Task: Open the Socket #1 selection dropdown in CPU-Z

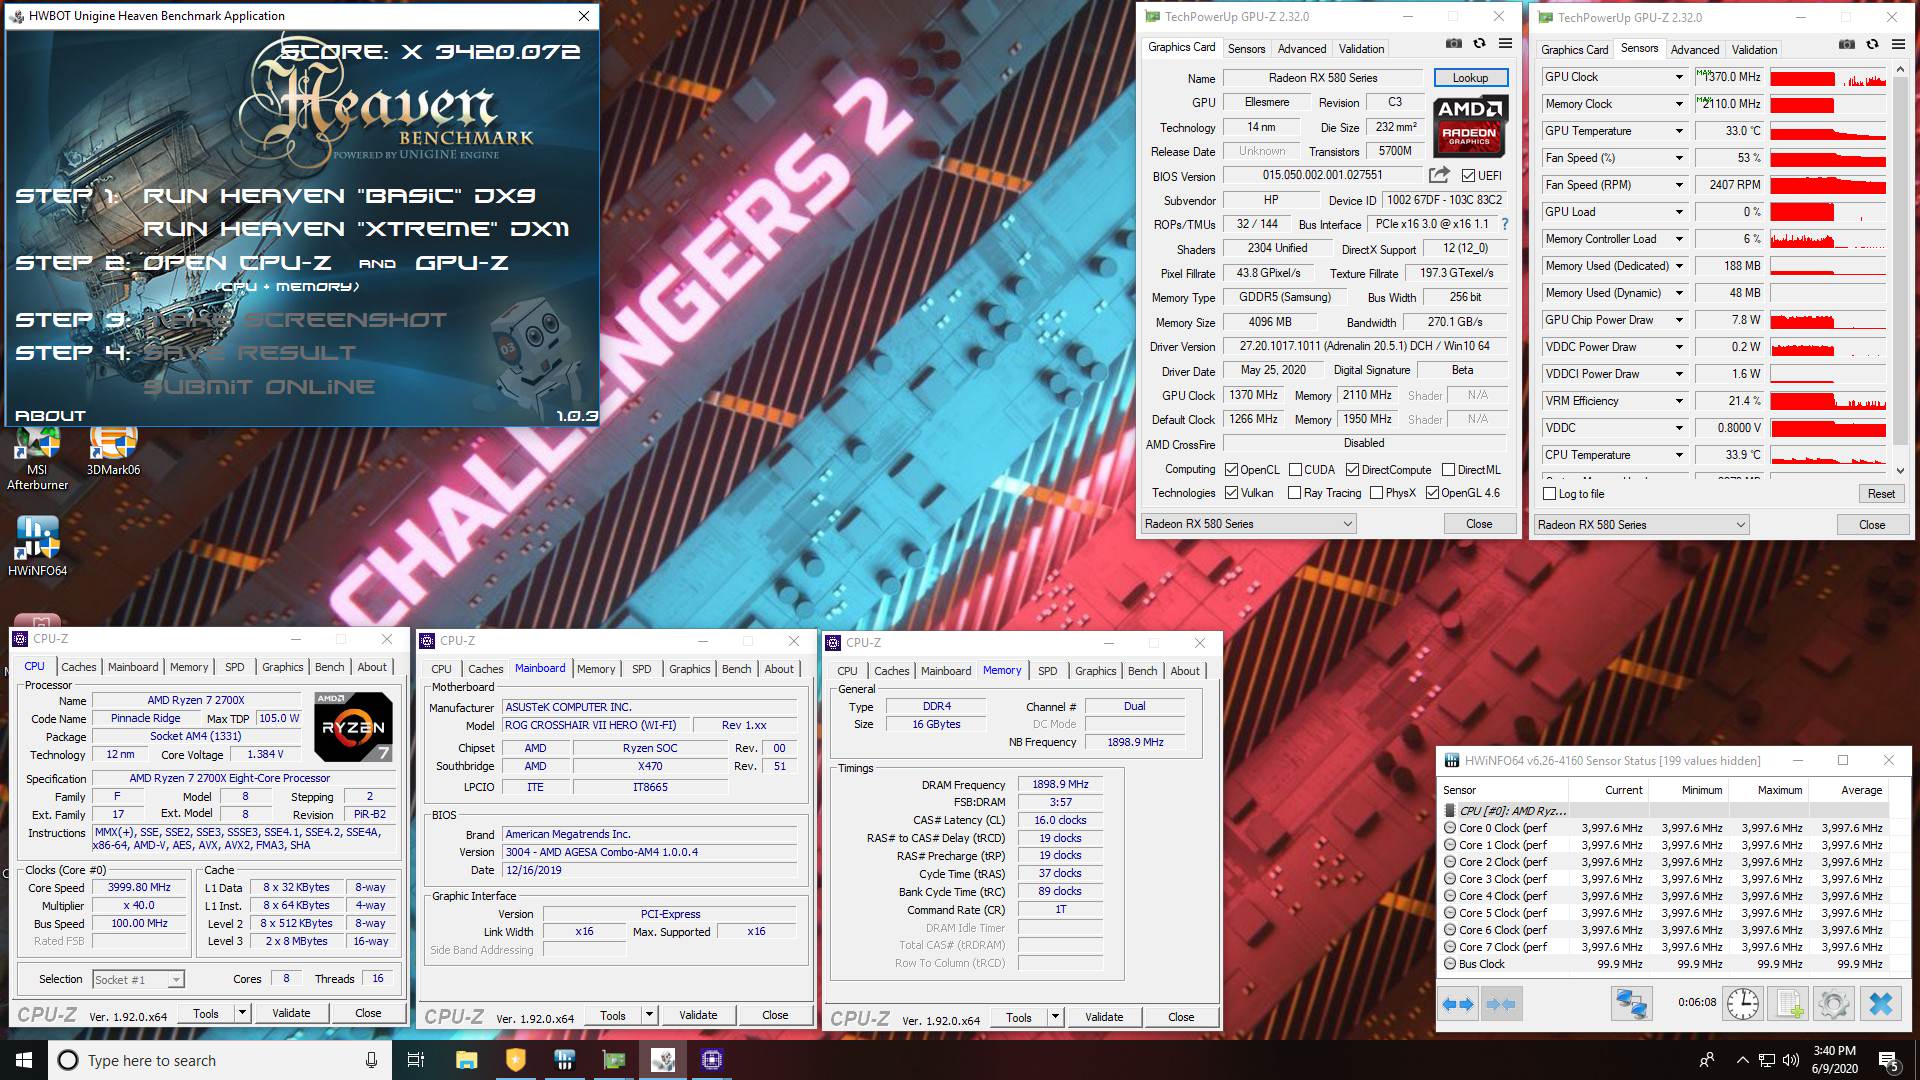Action: (138, 980)
